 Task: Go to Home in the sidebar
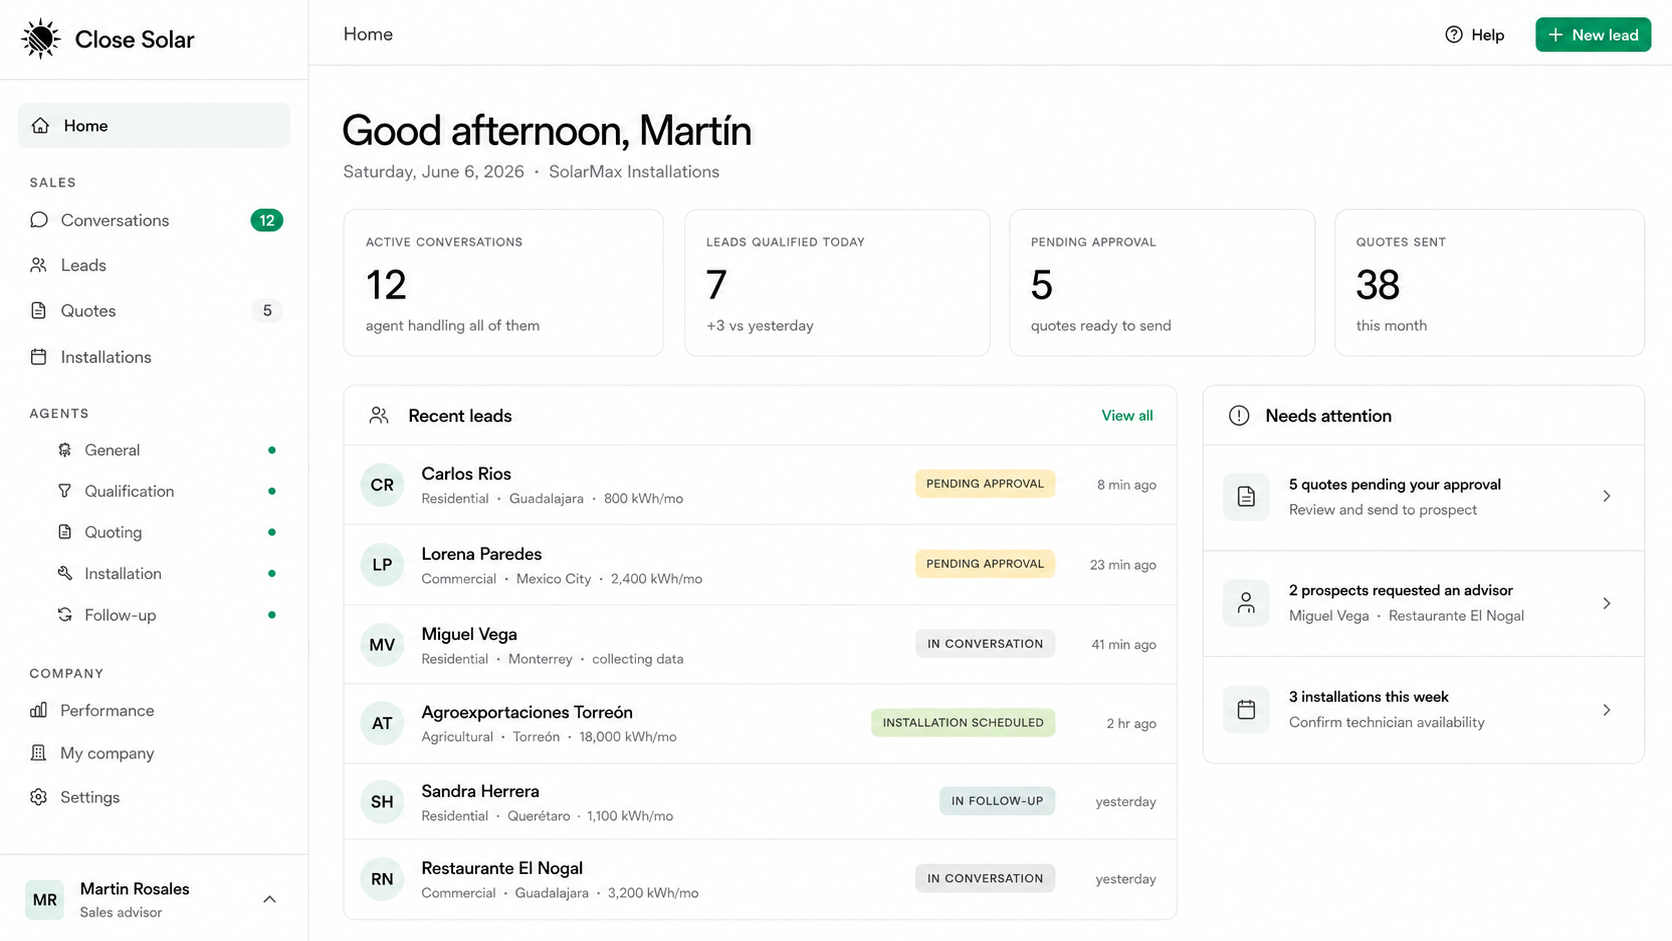click(x=154, y=126)
